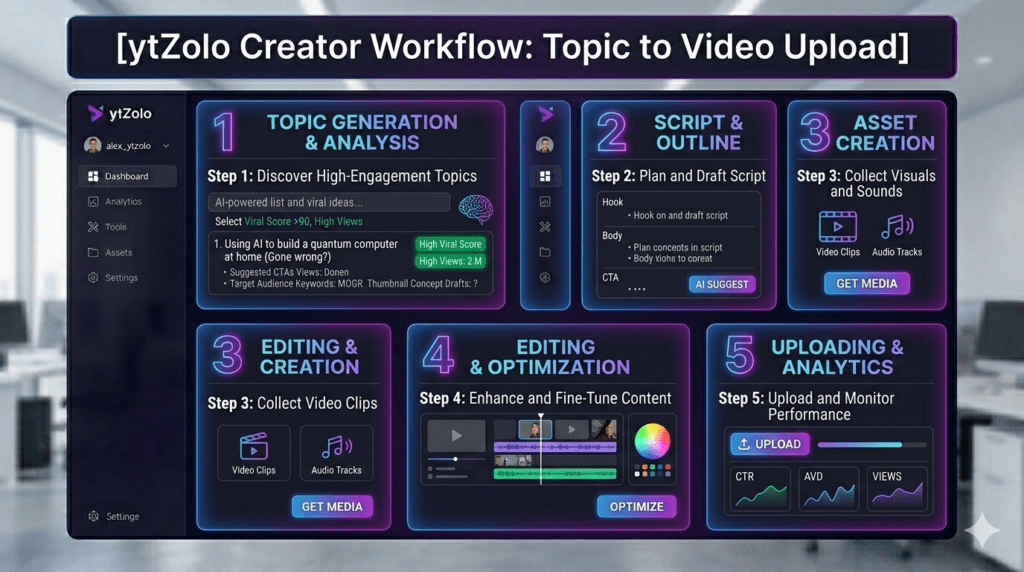The width and height of the screenshot is (1024, 572).
Task: Click Audio Tracks icon in Asset Creation
Action: pos(897,227)
